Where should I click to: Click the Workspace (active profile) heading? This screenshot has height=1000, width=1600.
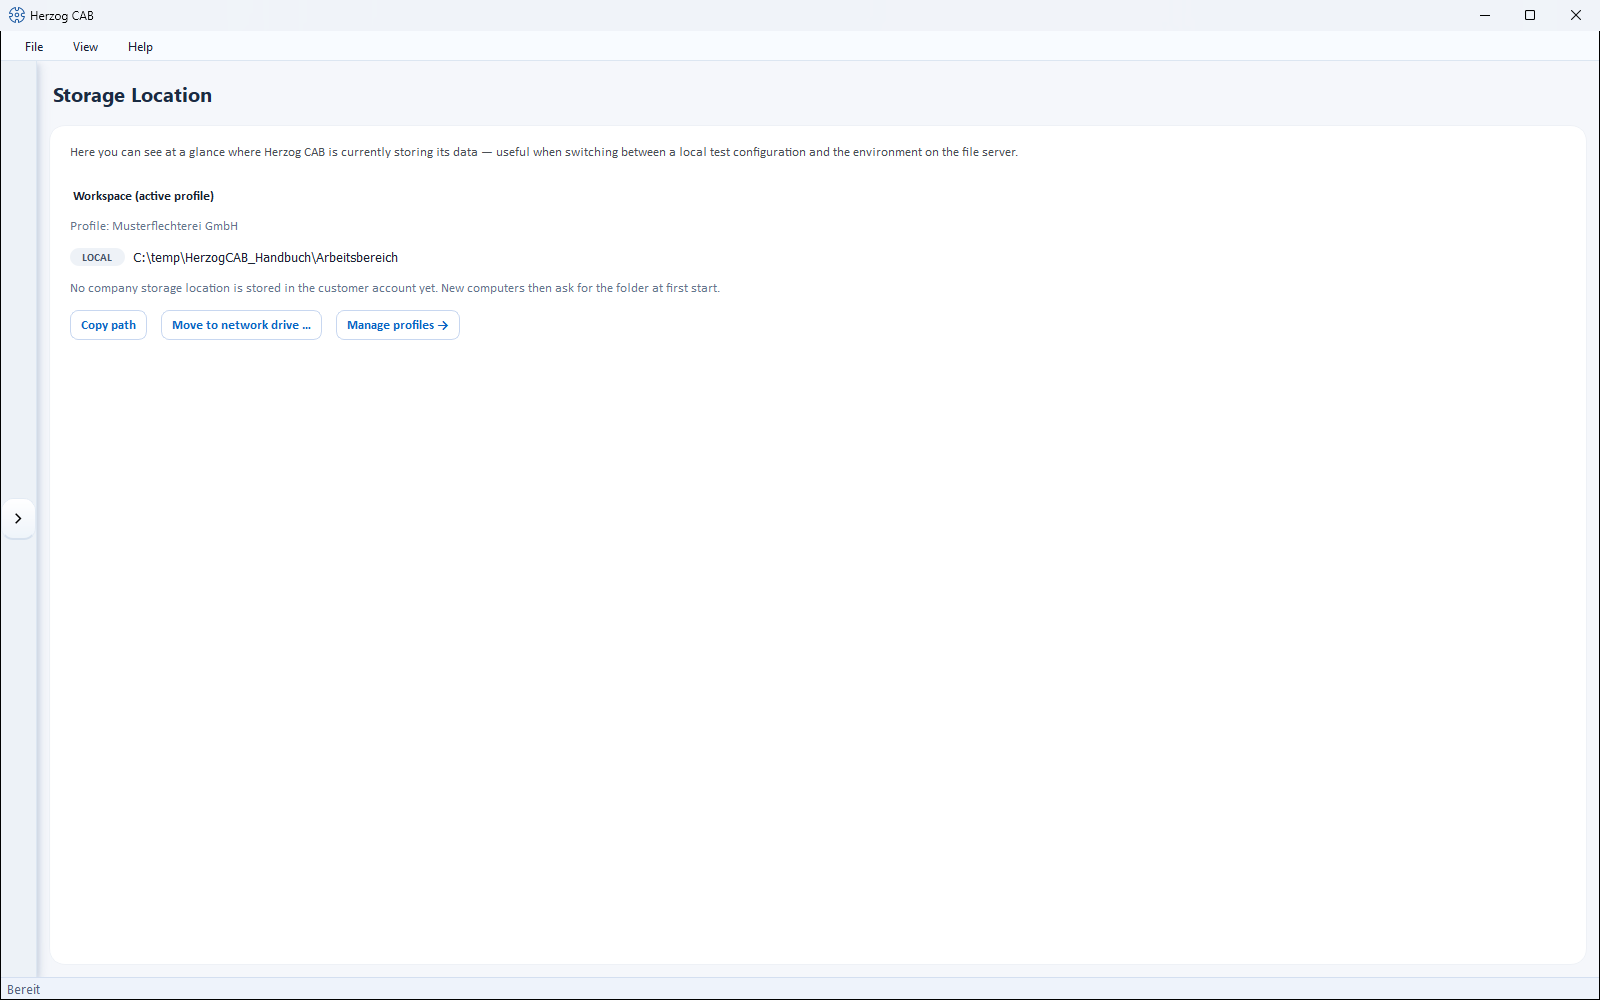pos(143,196)
